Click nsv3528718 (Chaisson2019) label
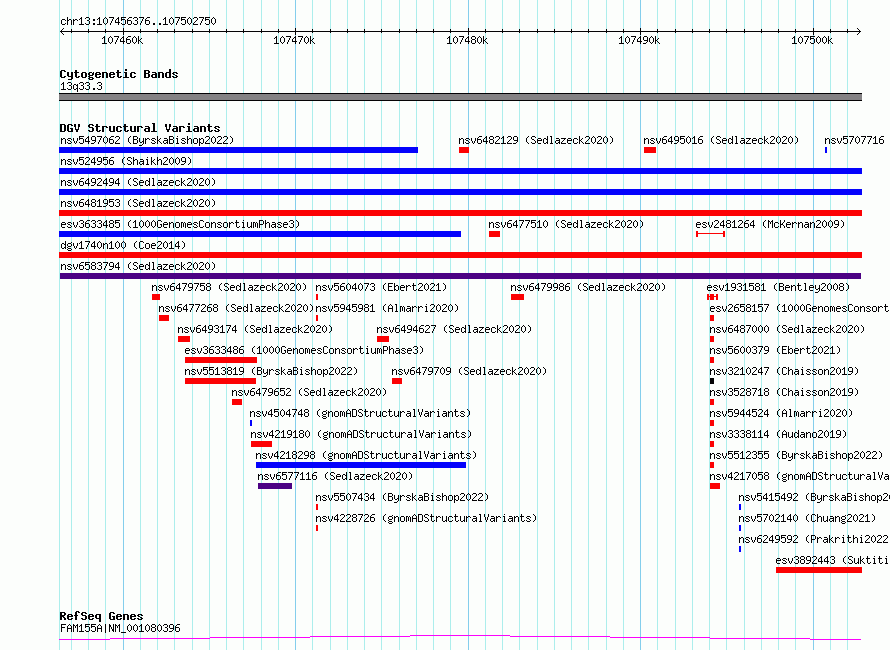 (x=784, y=392)
